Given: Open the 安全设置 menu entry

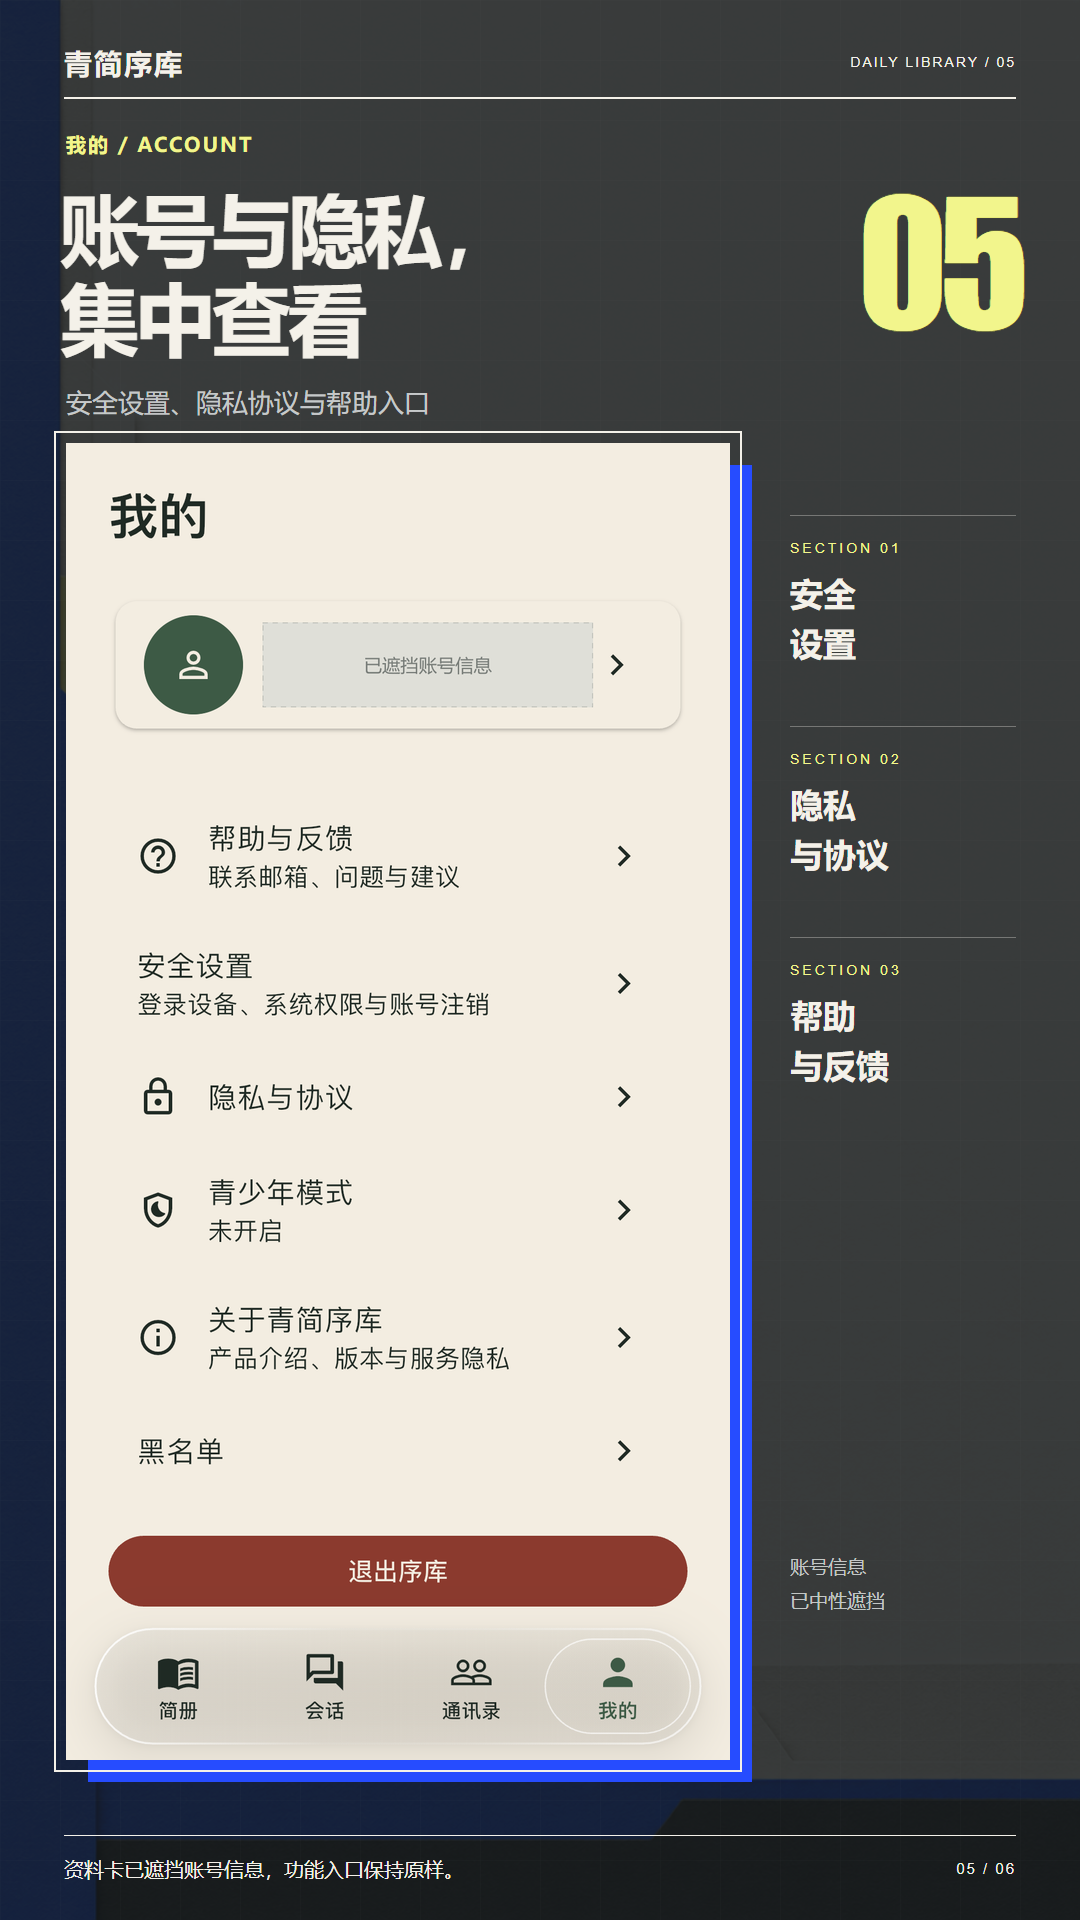Looking at the screenshot, I should 398,984.
